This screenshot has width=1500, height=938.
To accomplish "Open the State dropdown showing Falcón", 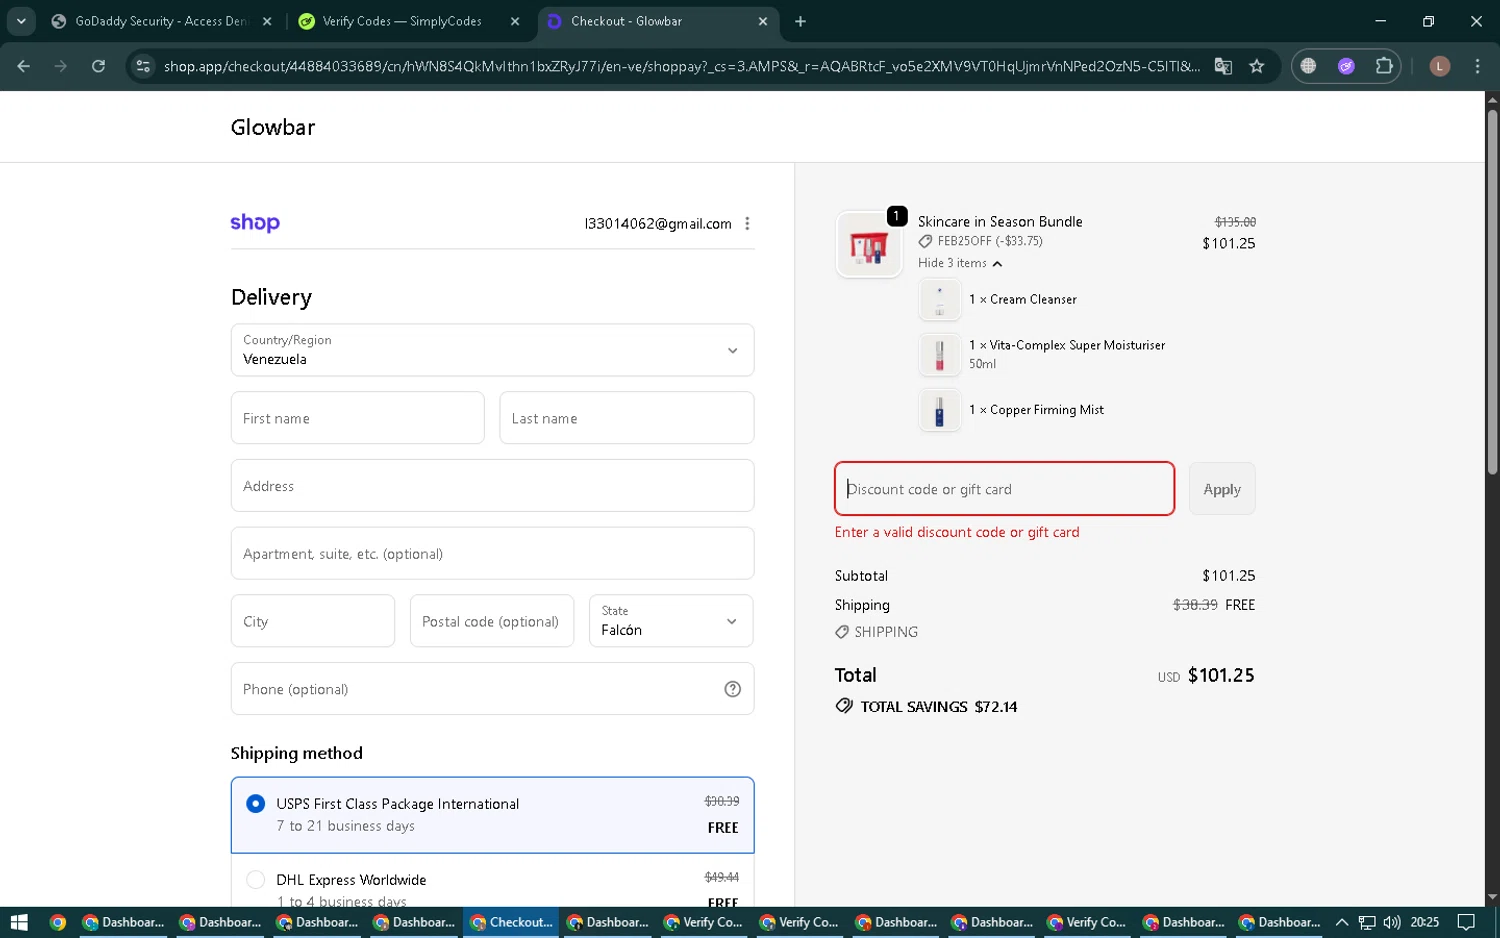I will 671,621.
